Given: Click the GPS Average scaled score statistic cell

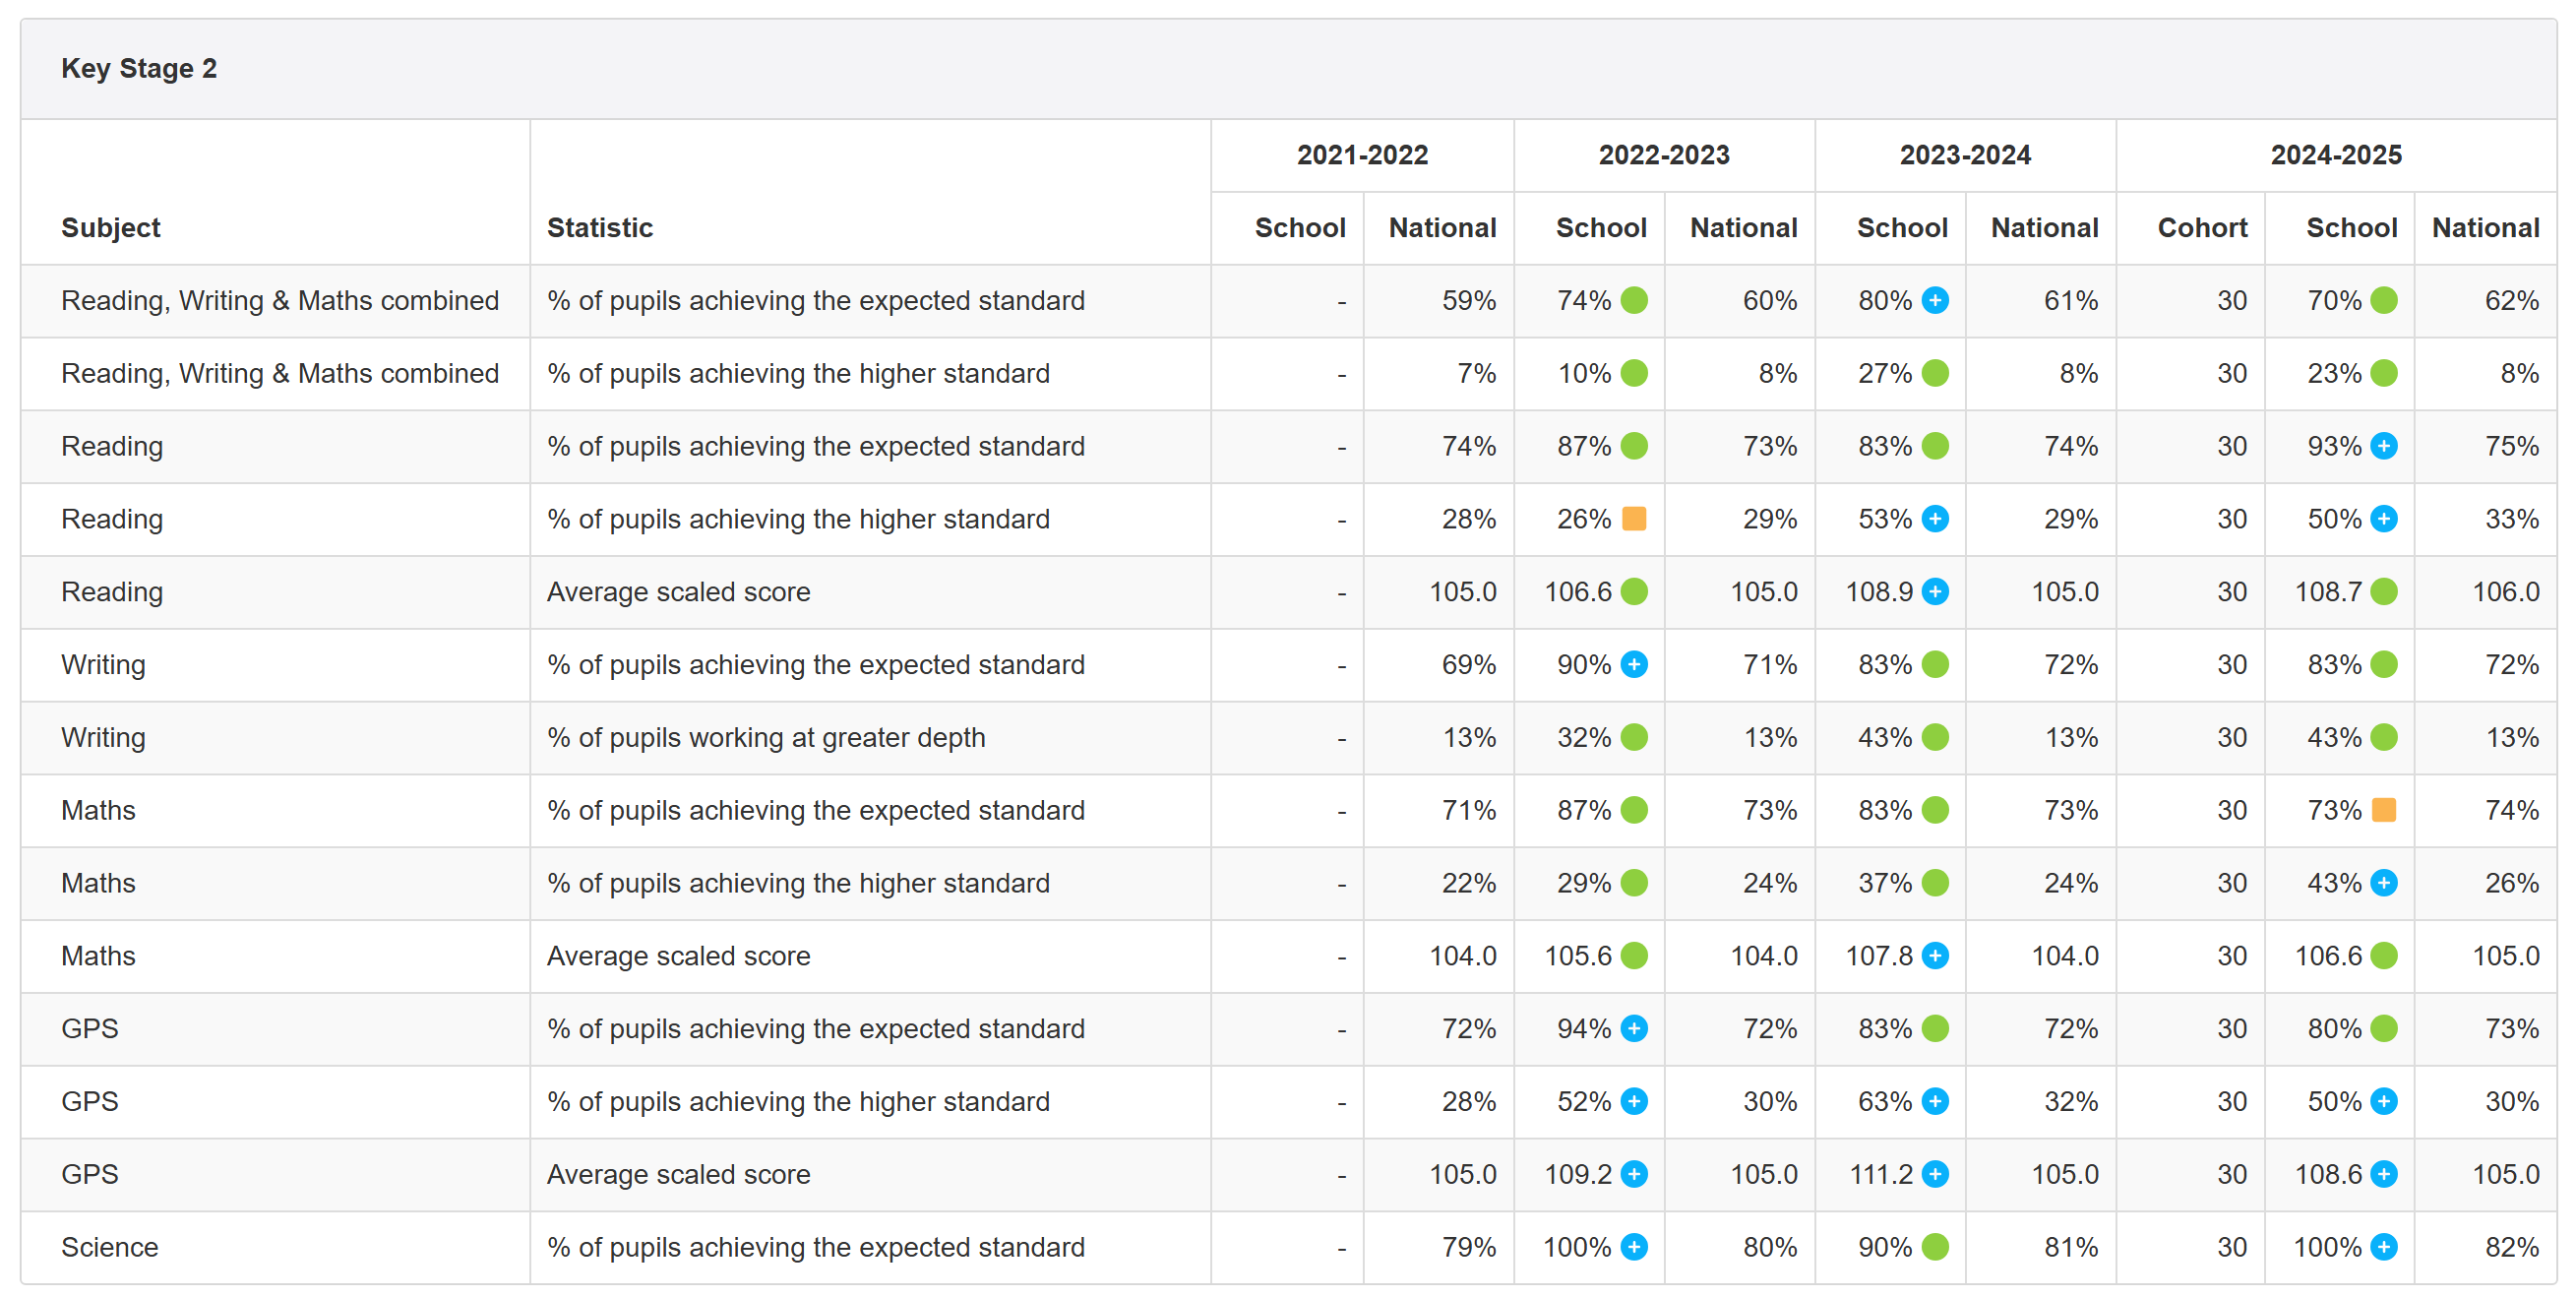Looking at the screenshot, I should pyautogui.click(x=678, y=1174).
